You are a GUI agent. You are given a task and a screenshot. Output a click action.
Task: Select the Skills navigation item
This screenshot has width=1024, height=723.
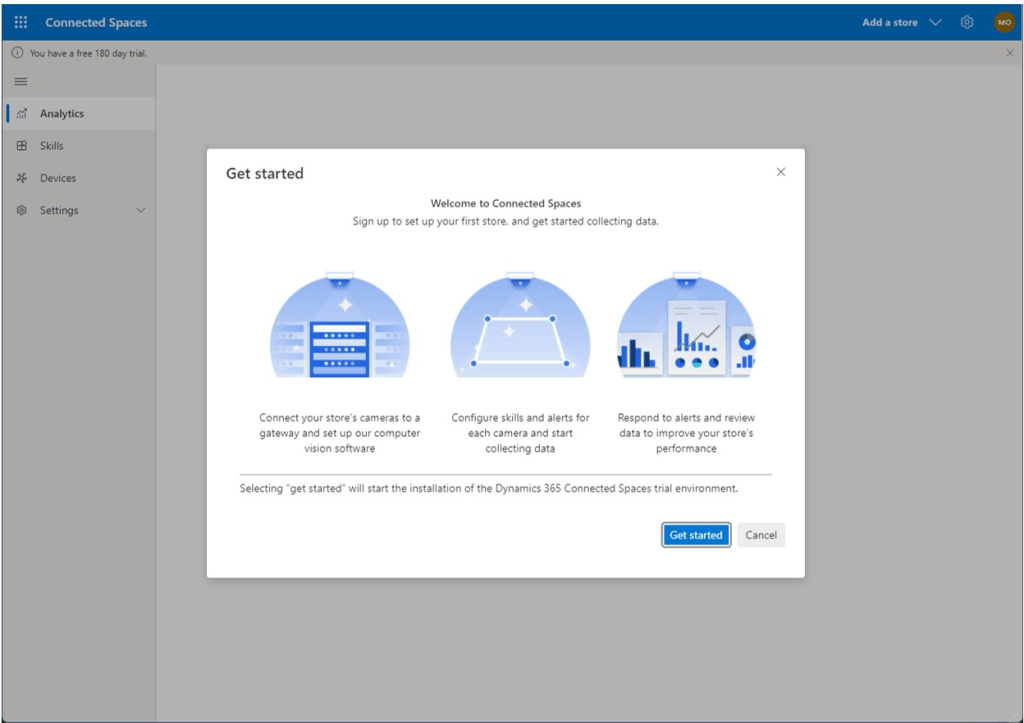pos(52,146)
